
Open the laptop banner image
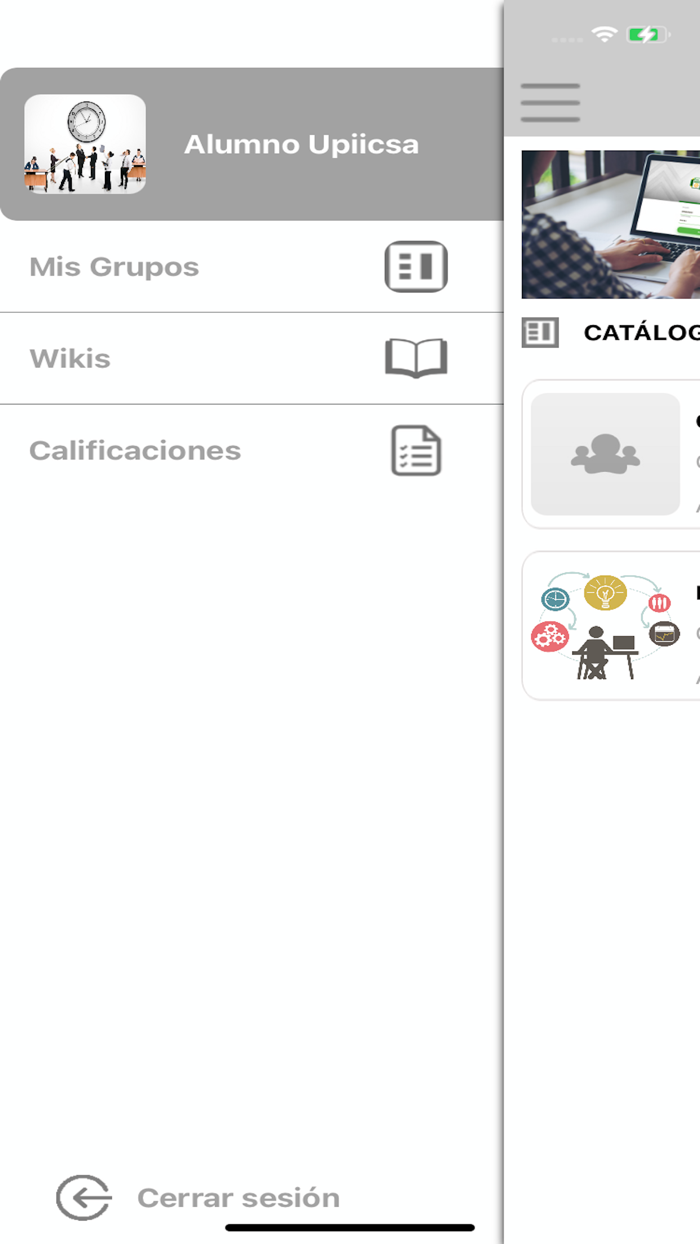pos(611,224)
